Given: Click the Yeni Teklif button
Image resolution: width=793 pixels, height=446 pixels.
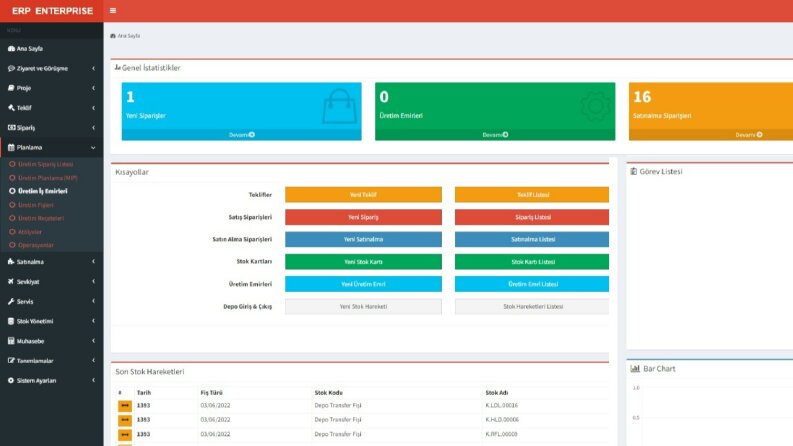Looking at the screenshot, I should [x=363, y=195].
